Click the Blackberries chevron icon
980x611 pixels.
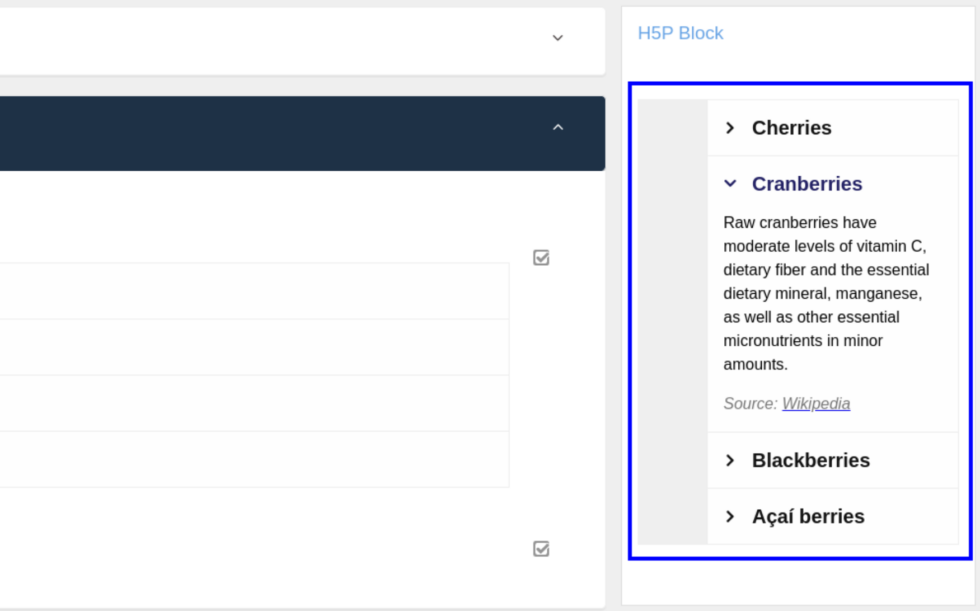coord(731,460)
